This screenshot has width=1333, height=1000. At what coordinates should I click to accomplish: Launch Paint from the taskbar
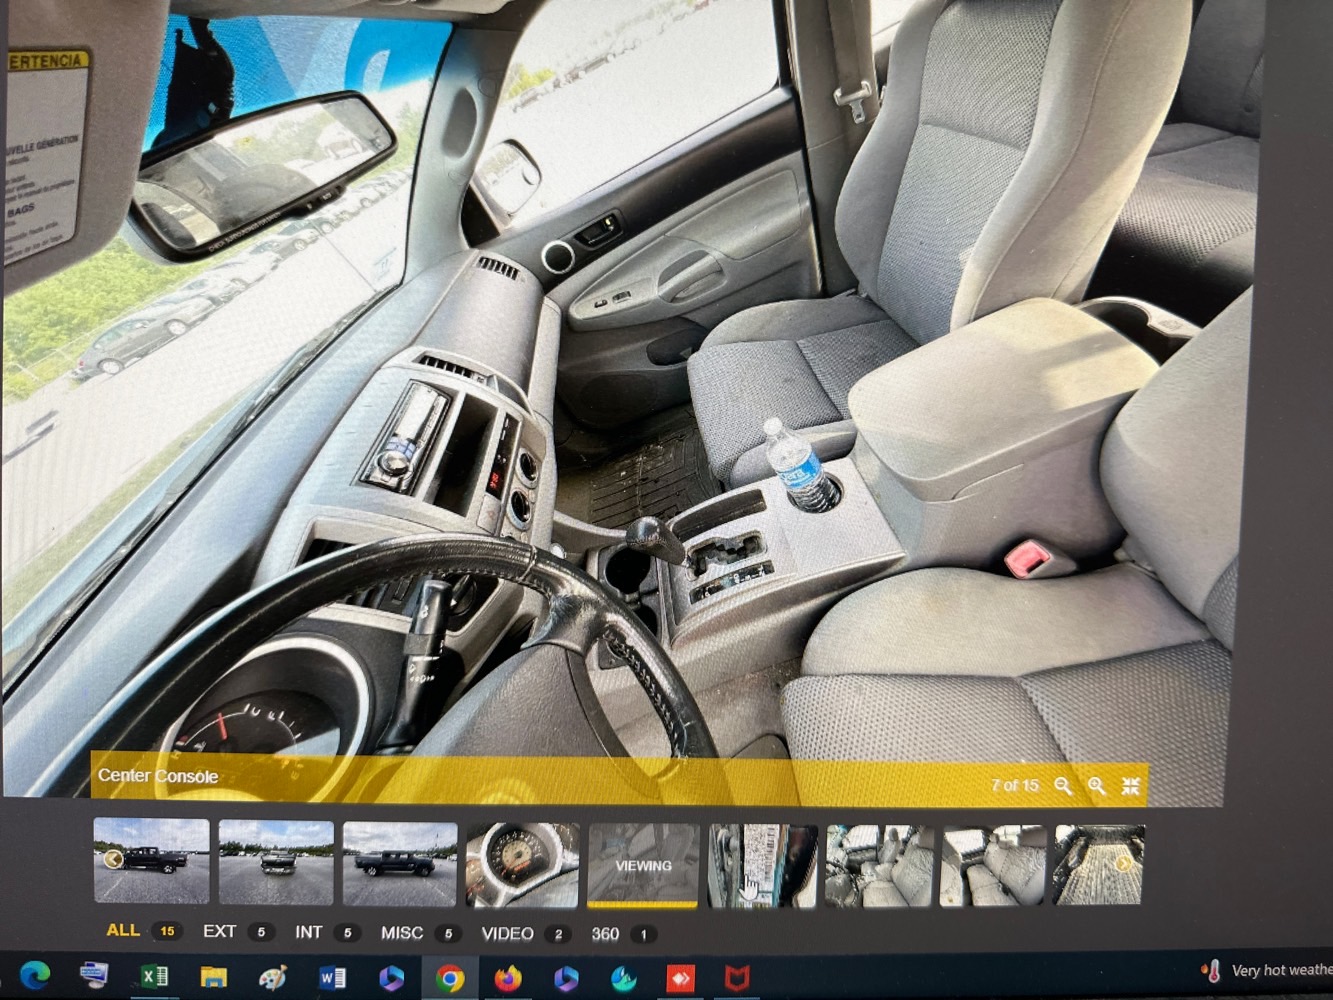pyautogui.click(x=272, y=976)
